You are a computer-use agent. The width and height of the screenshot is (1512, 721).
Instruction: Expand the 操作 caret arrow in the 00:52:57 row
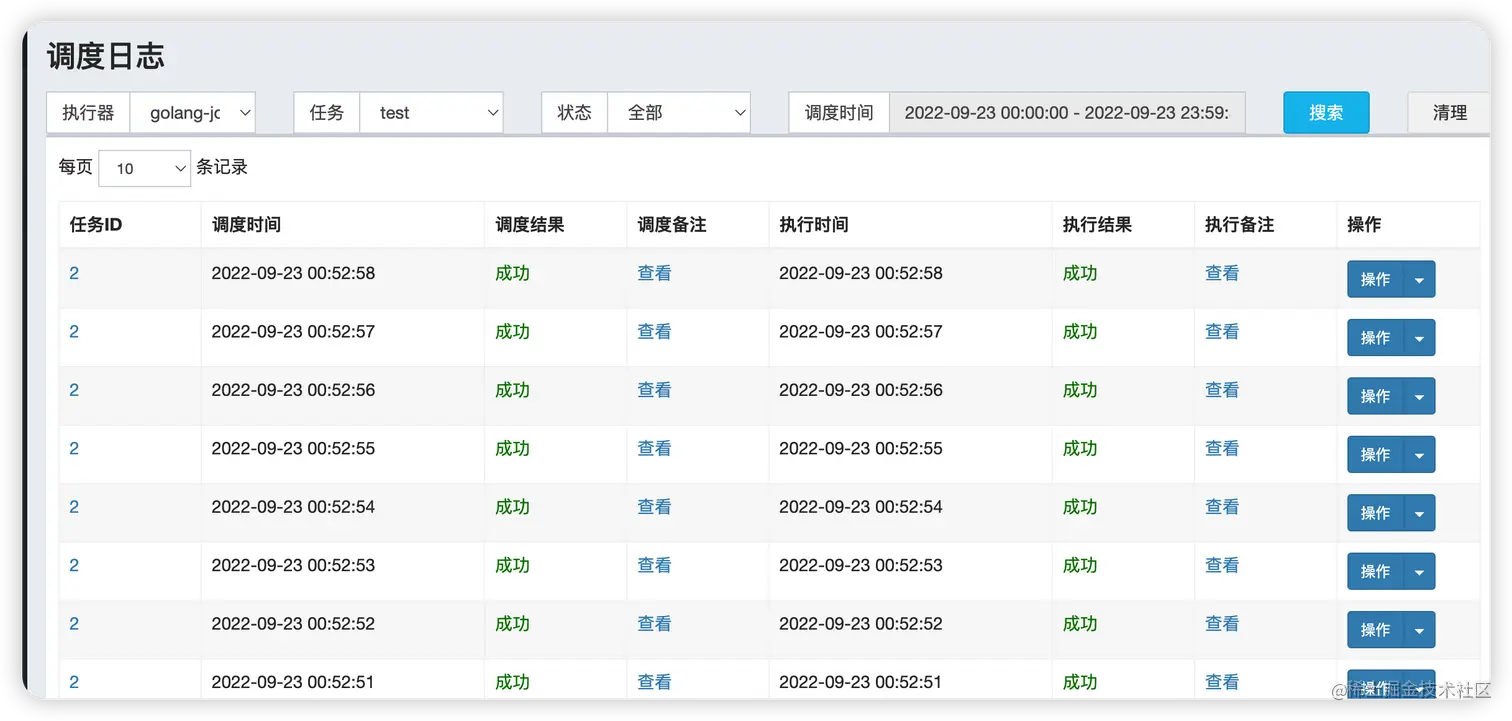point(1419,338)
